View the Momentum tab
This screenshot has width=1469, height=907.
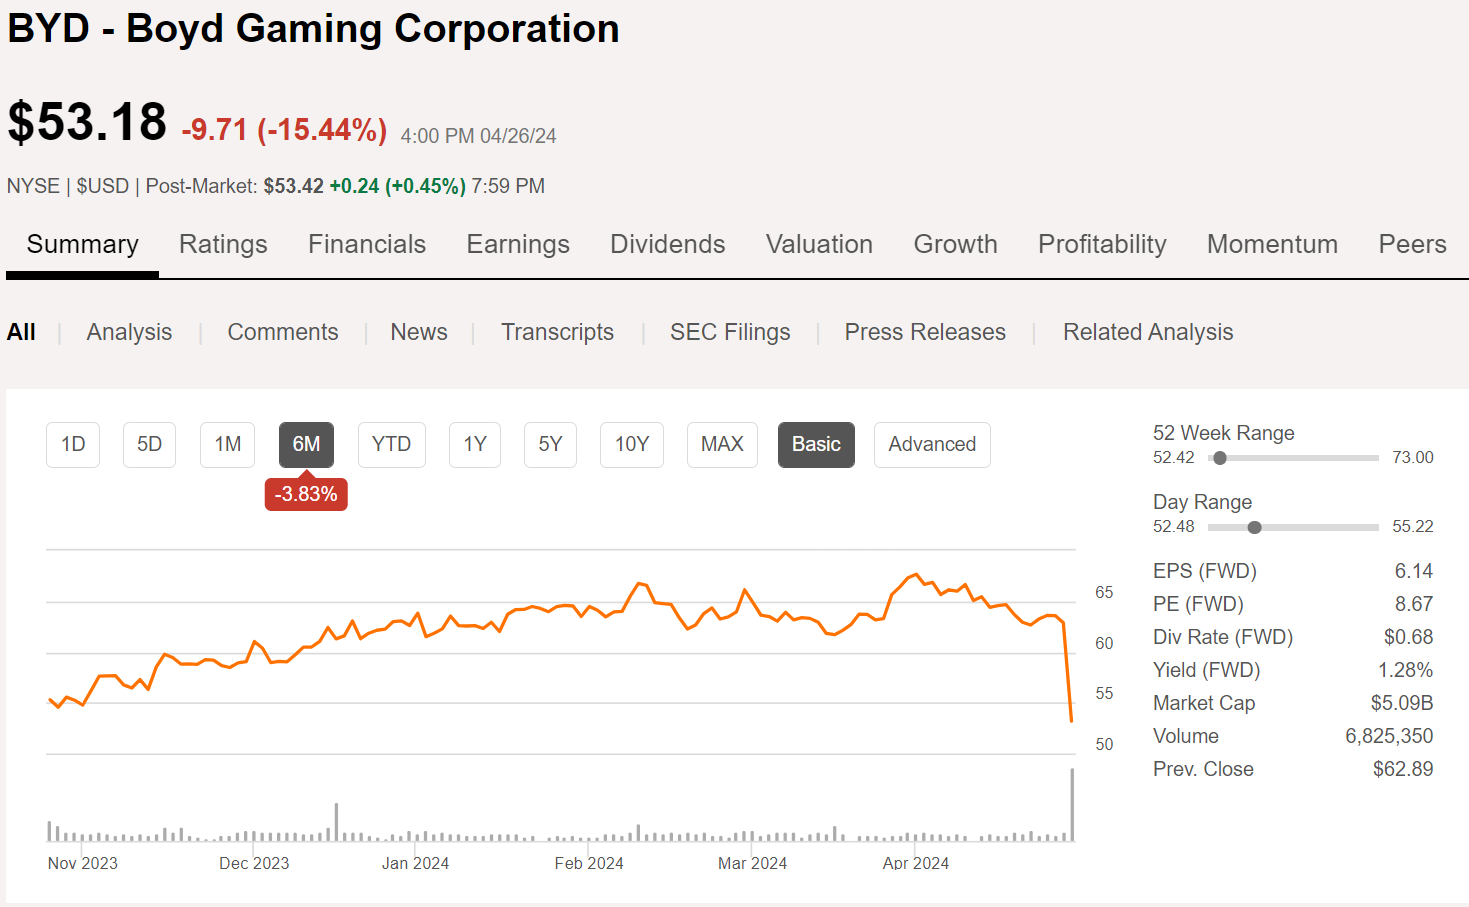(1271, 244)
